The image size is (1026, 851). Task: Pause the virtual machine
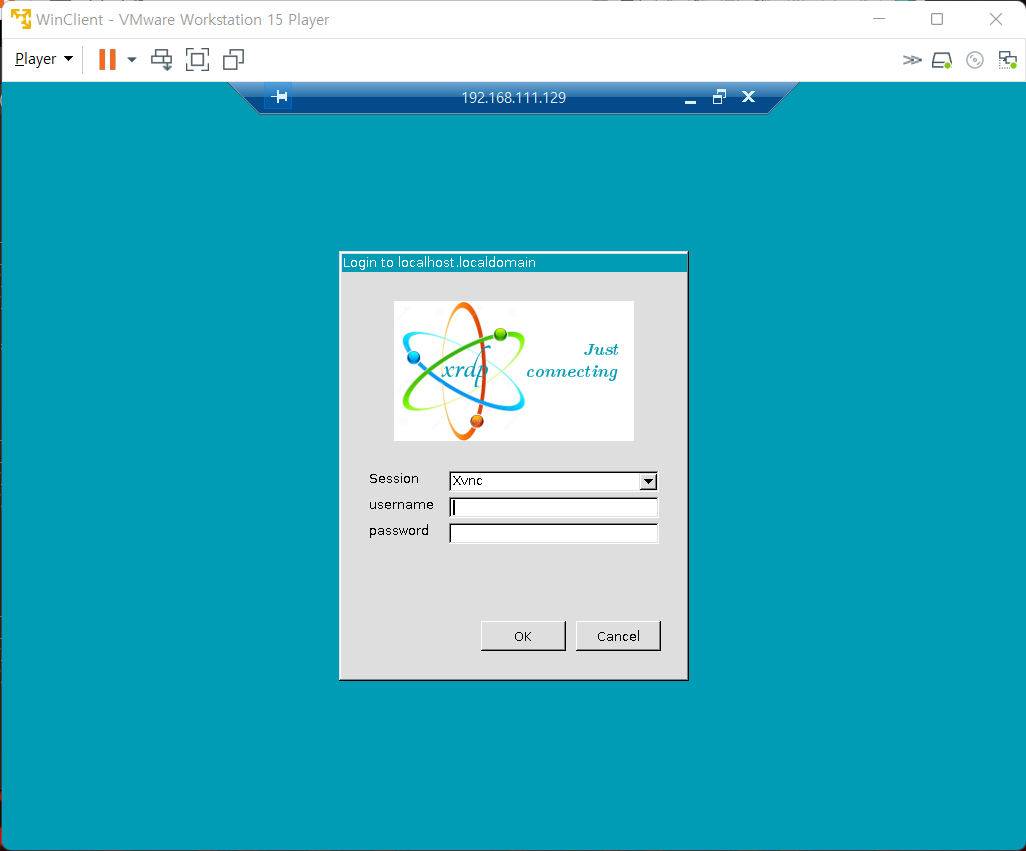pos(107,59)
